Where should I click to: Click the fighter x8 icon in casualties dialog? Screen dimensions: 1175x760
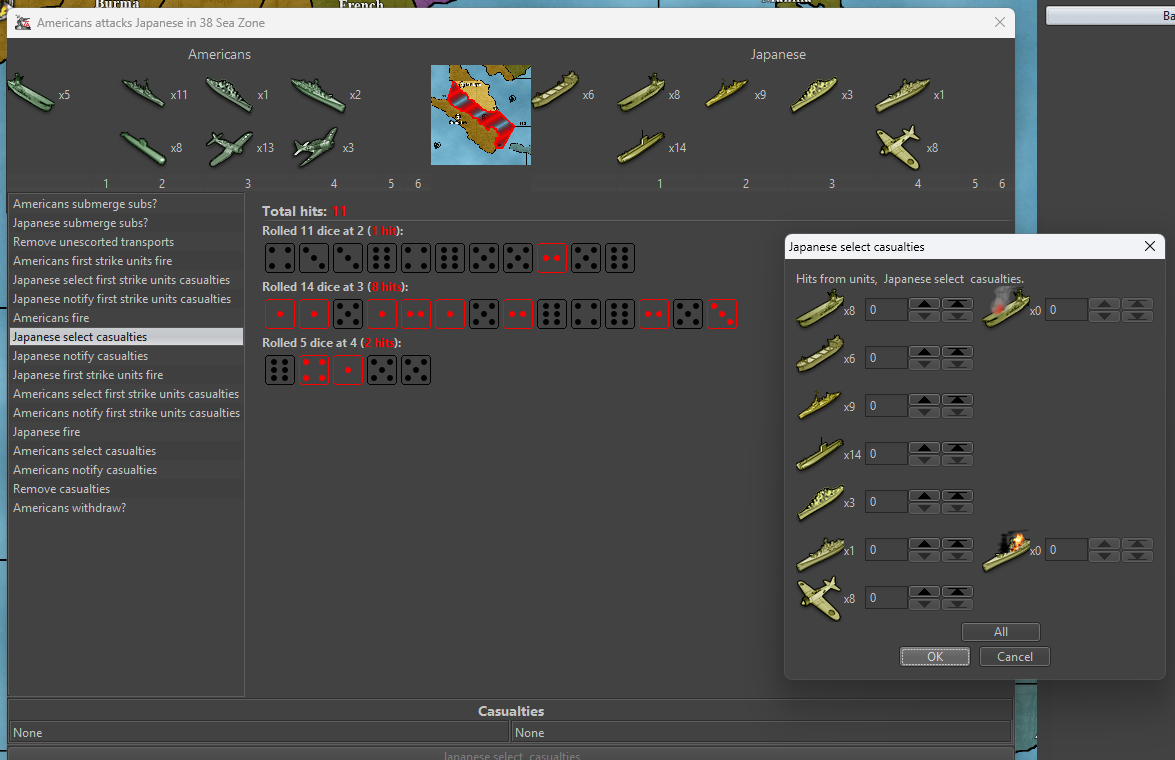tap(819, 598)
